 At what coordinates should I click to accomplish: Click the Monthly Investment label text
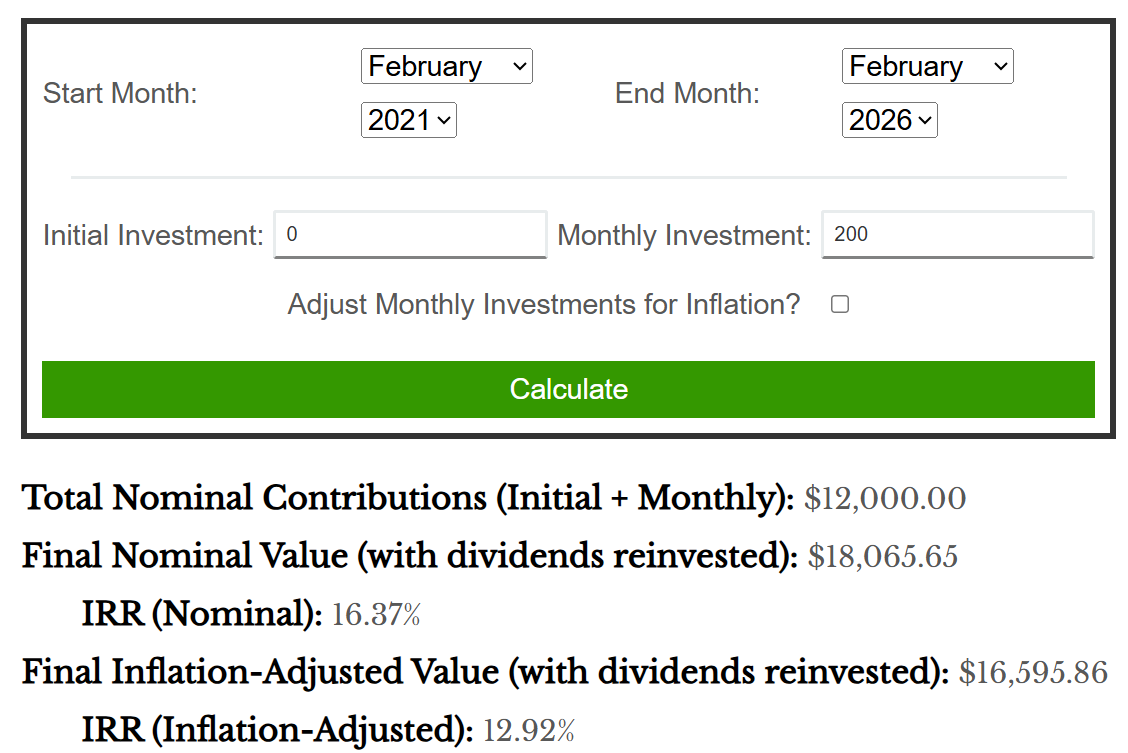tap(684, 236)
